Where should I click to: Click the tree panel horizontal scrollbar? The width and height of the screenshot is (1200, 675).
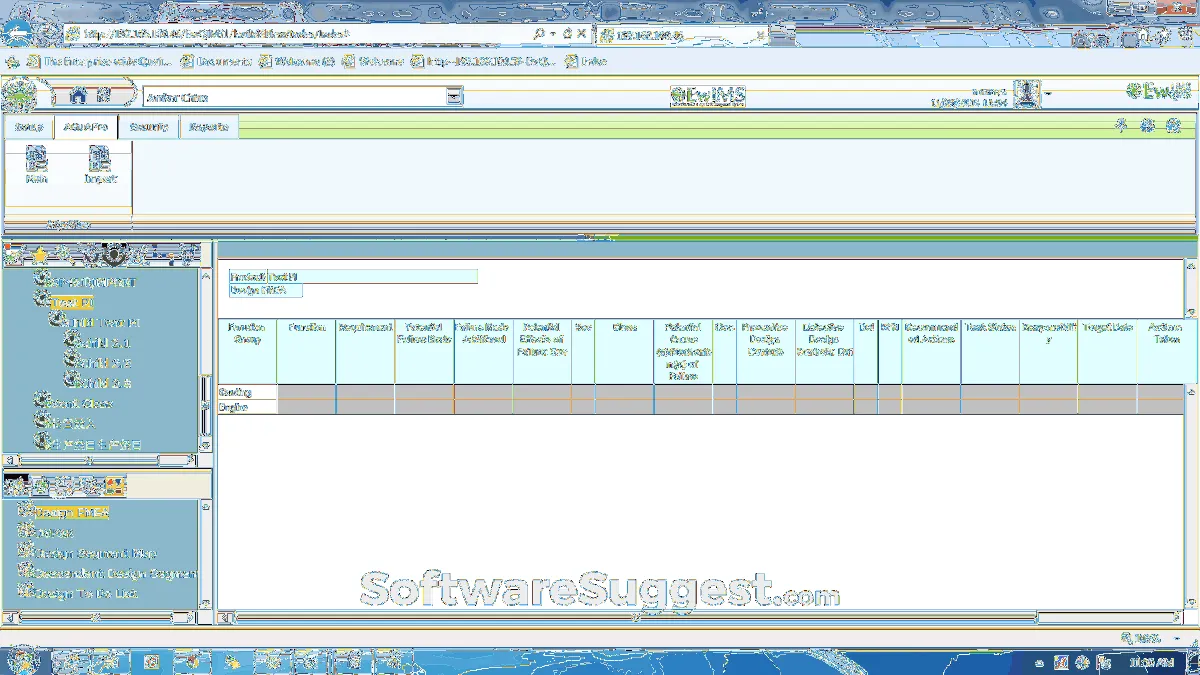(103, 460)
